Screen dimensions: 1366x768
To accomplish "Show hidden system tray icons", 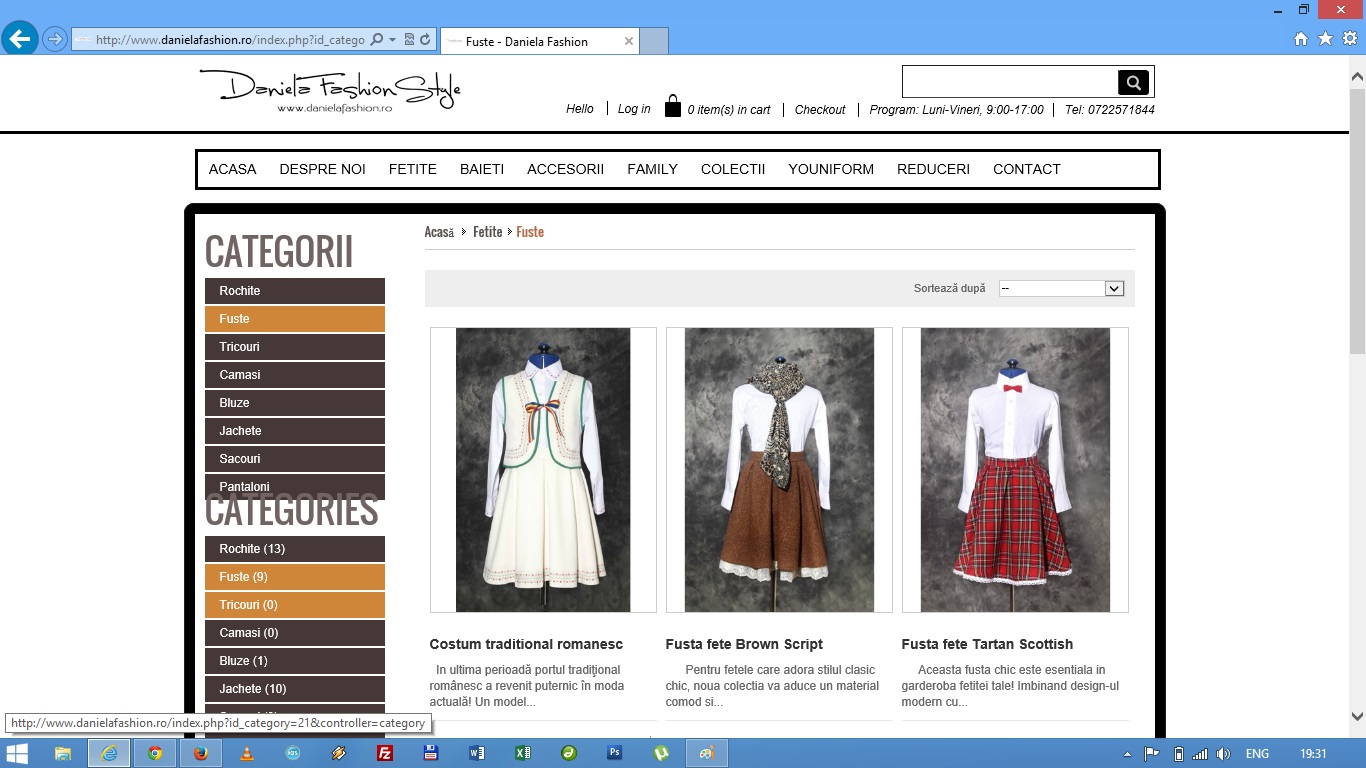I will (1128, 754).
